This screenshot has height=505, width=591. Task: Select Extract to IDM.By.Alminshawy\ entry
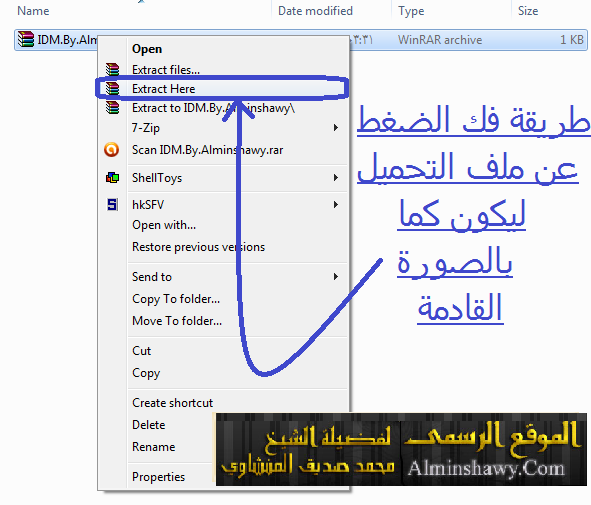pyautogui.click(x=213, y=108)
